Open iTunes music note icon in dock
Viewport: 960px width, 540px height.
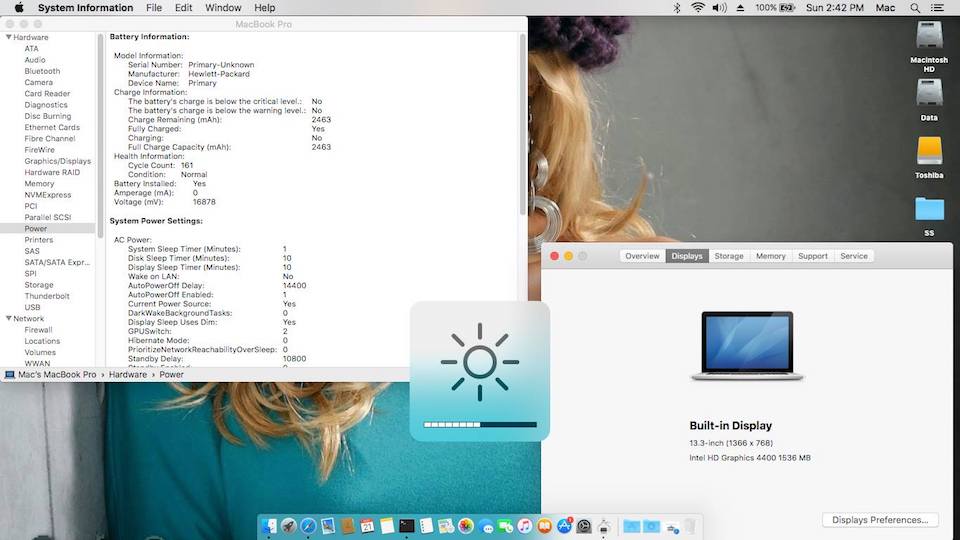525,526
